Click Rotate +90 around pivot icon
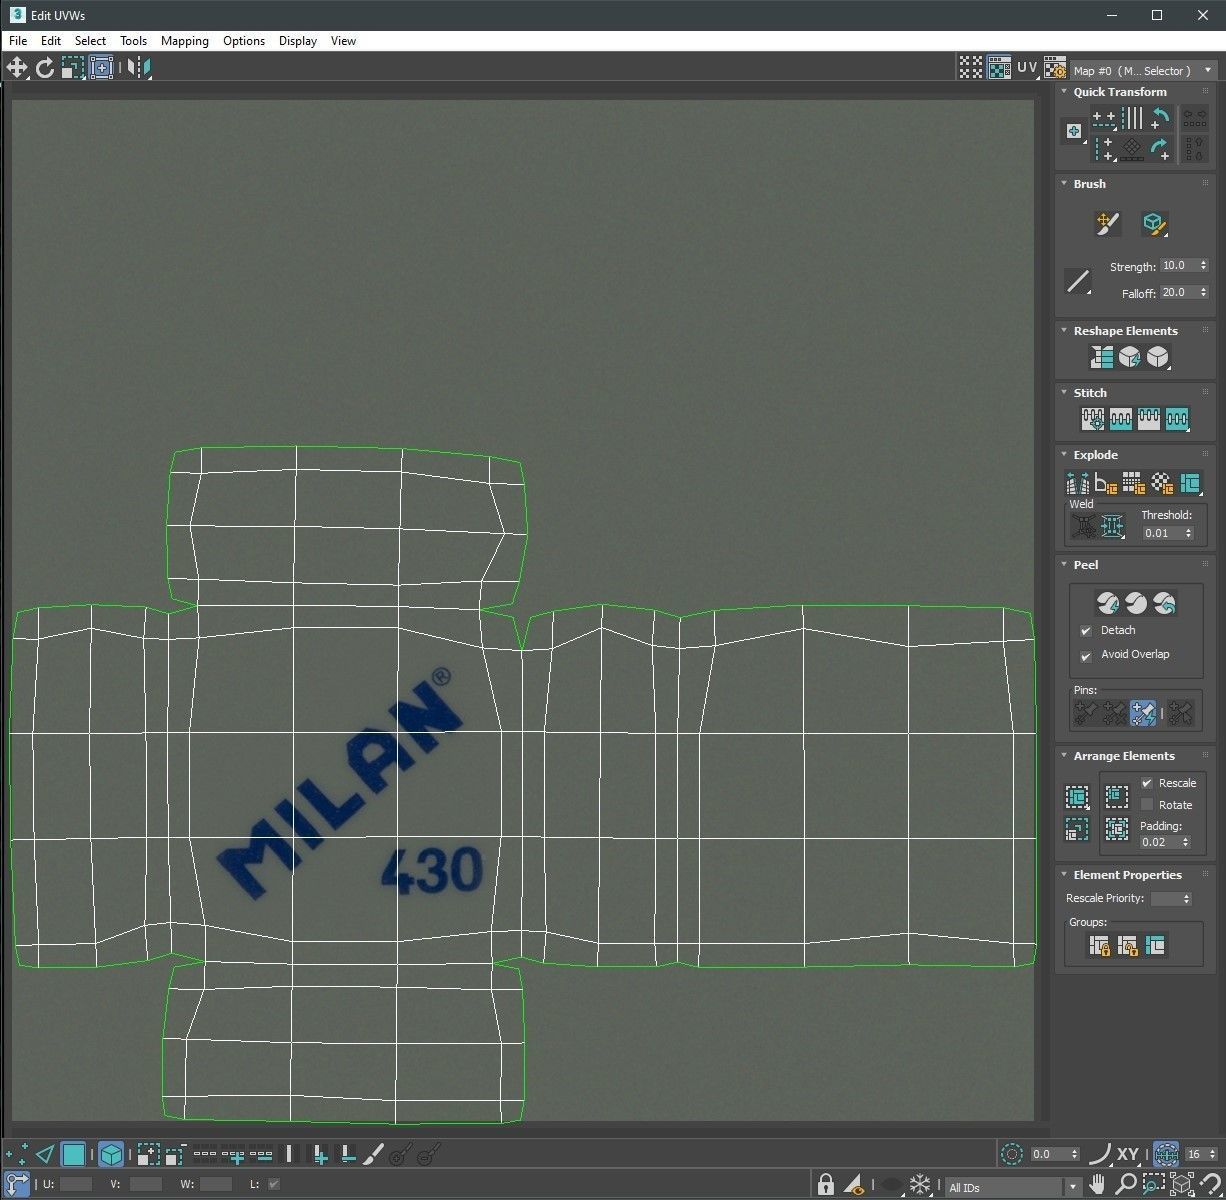This screenshot has height=1200, width=1226. tap(1160, 149)
